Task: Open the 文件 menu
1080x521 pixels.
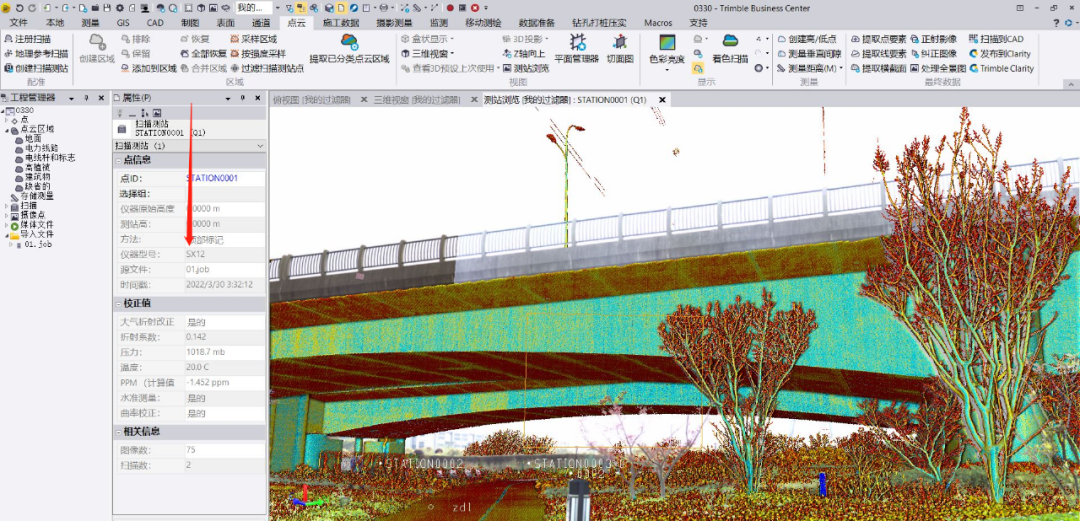Action: (19, 22)
